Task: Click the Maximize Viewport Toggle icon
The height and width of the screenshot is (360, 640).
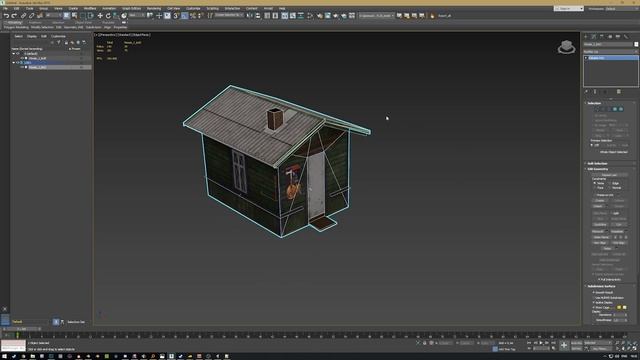Action: click(636, 349)
